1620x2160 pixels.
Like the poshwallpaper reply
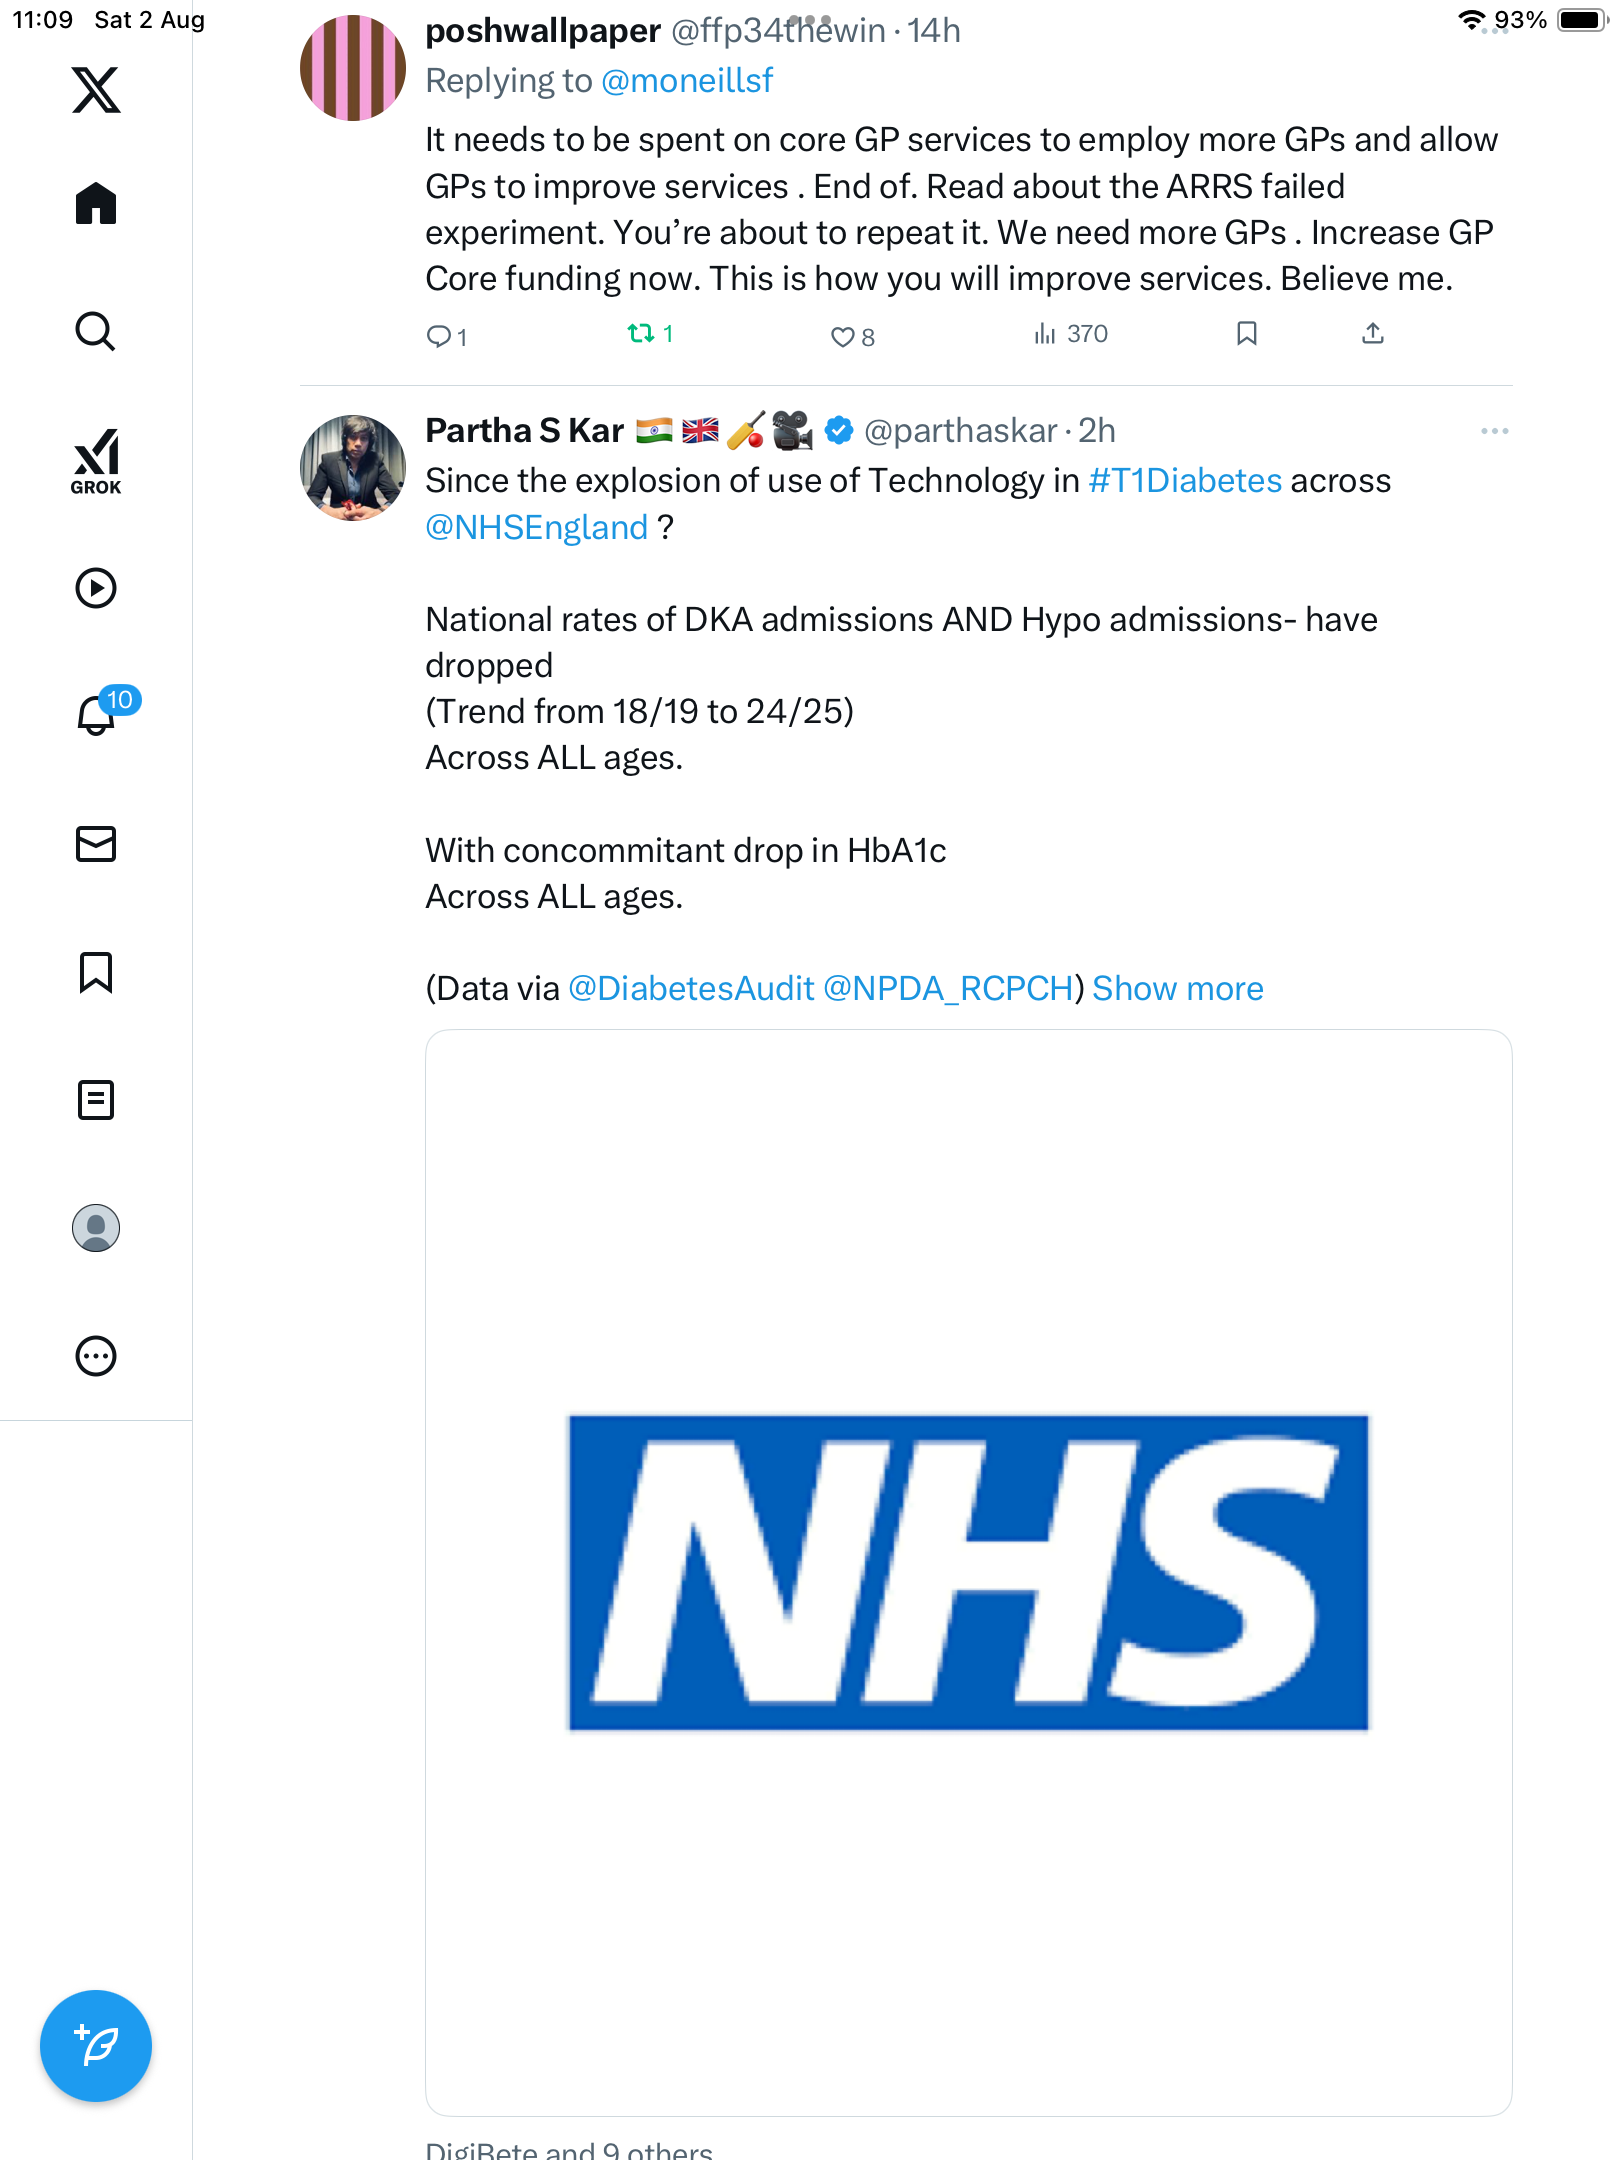tap(842, 336)
